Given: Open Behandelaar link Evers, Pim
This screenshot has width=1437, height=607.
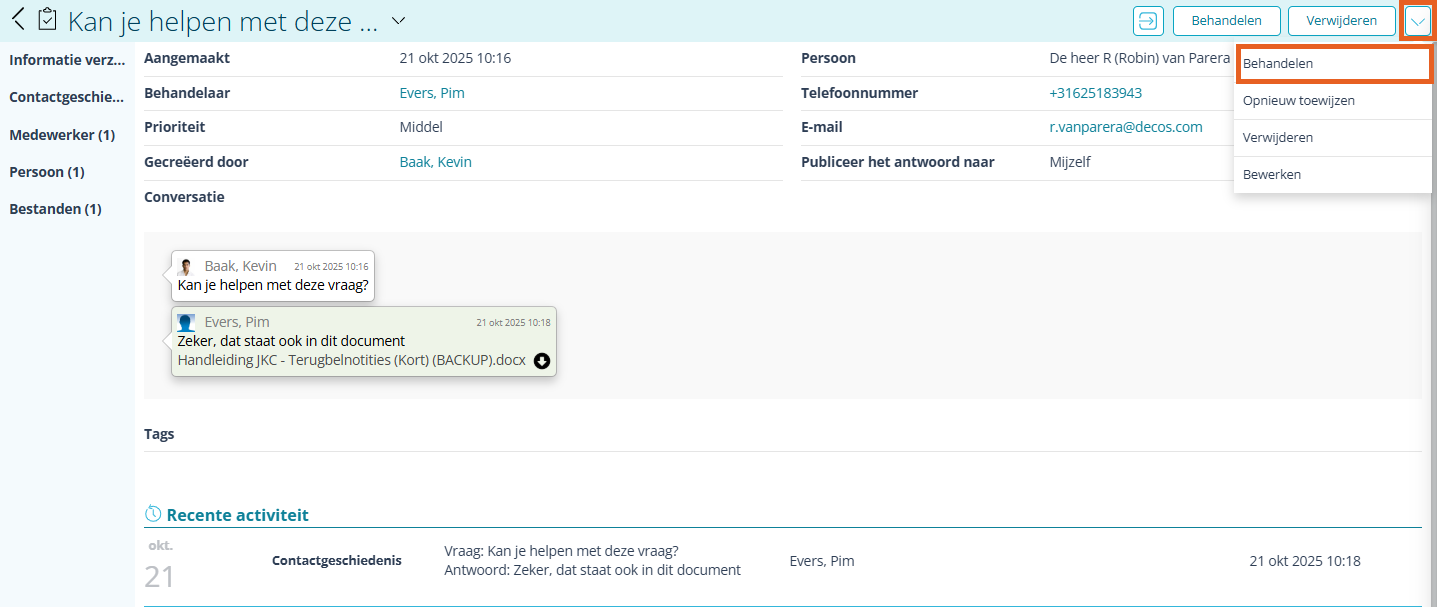Looking at the screenshot, I should 432,94.
